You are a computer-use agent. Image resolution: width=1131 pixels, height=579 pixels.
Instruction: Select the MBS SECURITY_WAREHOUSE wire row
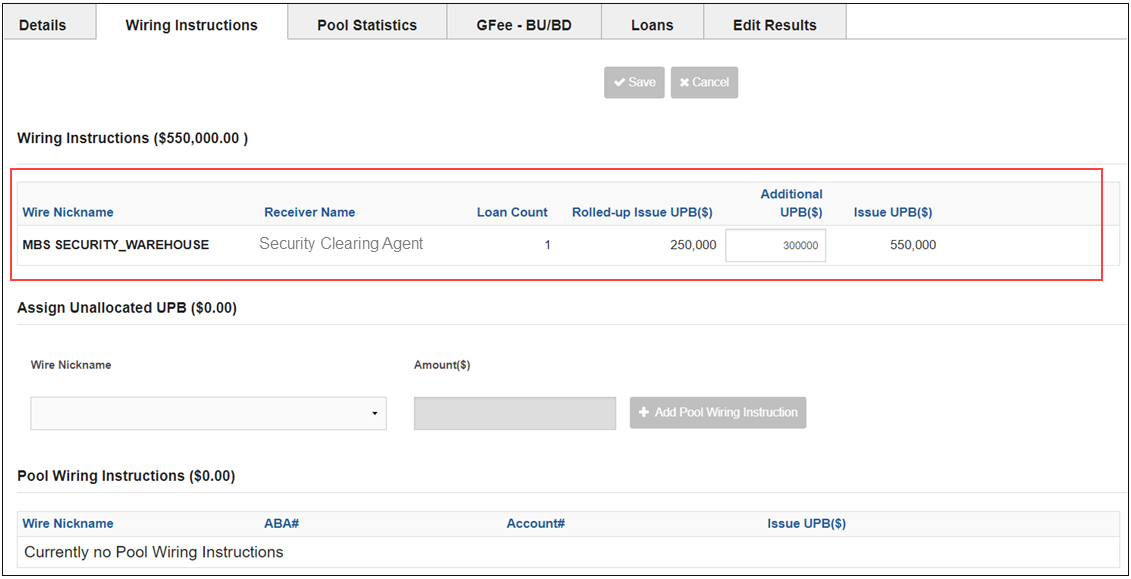116,245
